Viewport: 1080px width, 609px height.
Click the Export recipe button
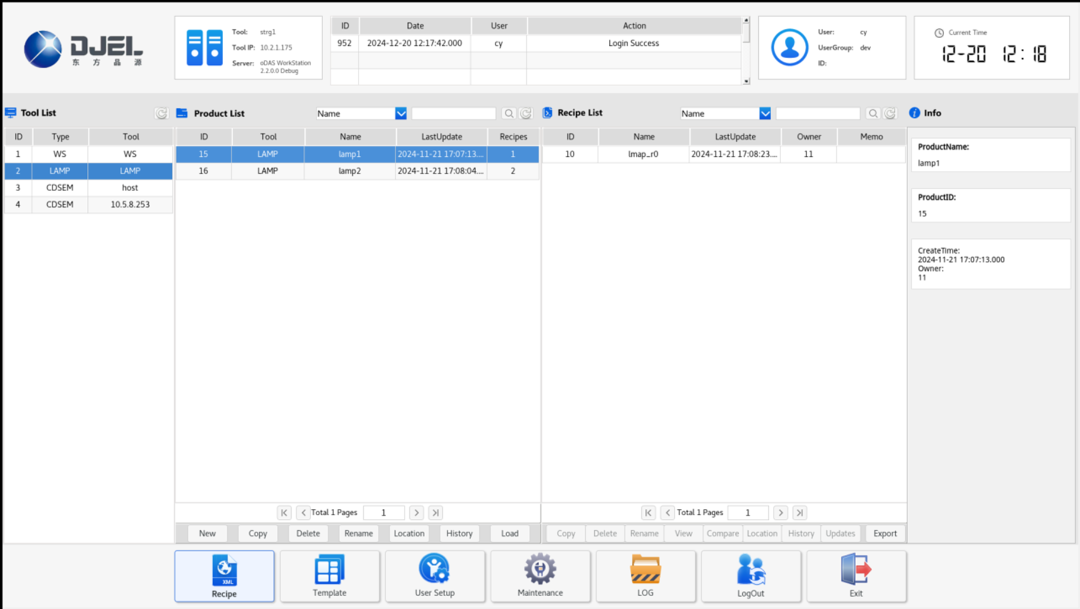(885, 533)
